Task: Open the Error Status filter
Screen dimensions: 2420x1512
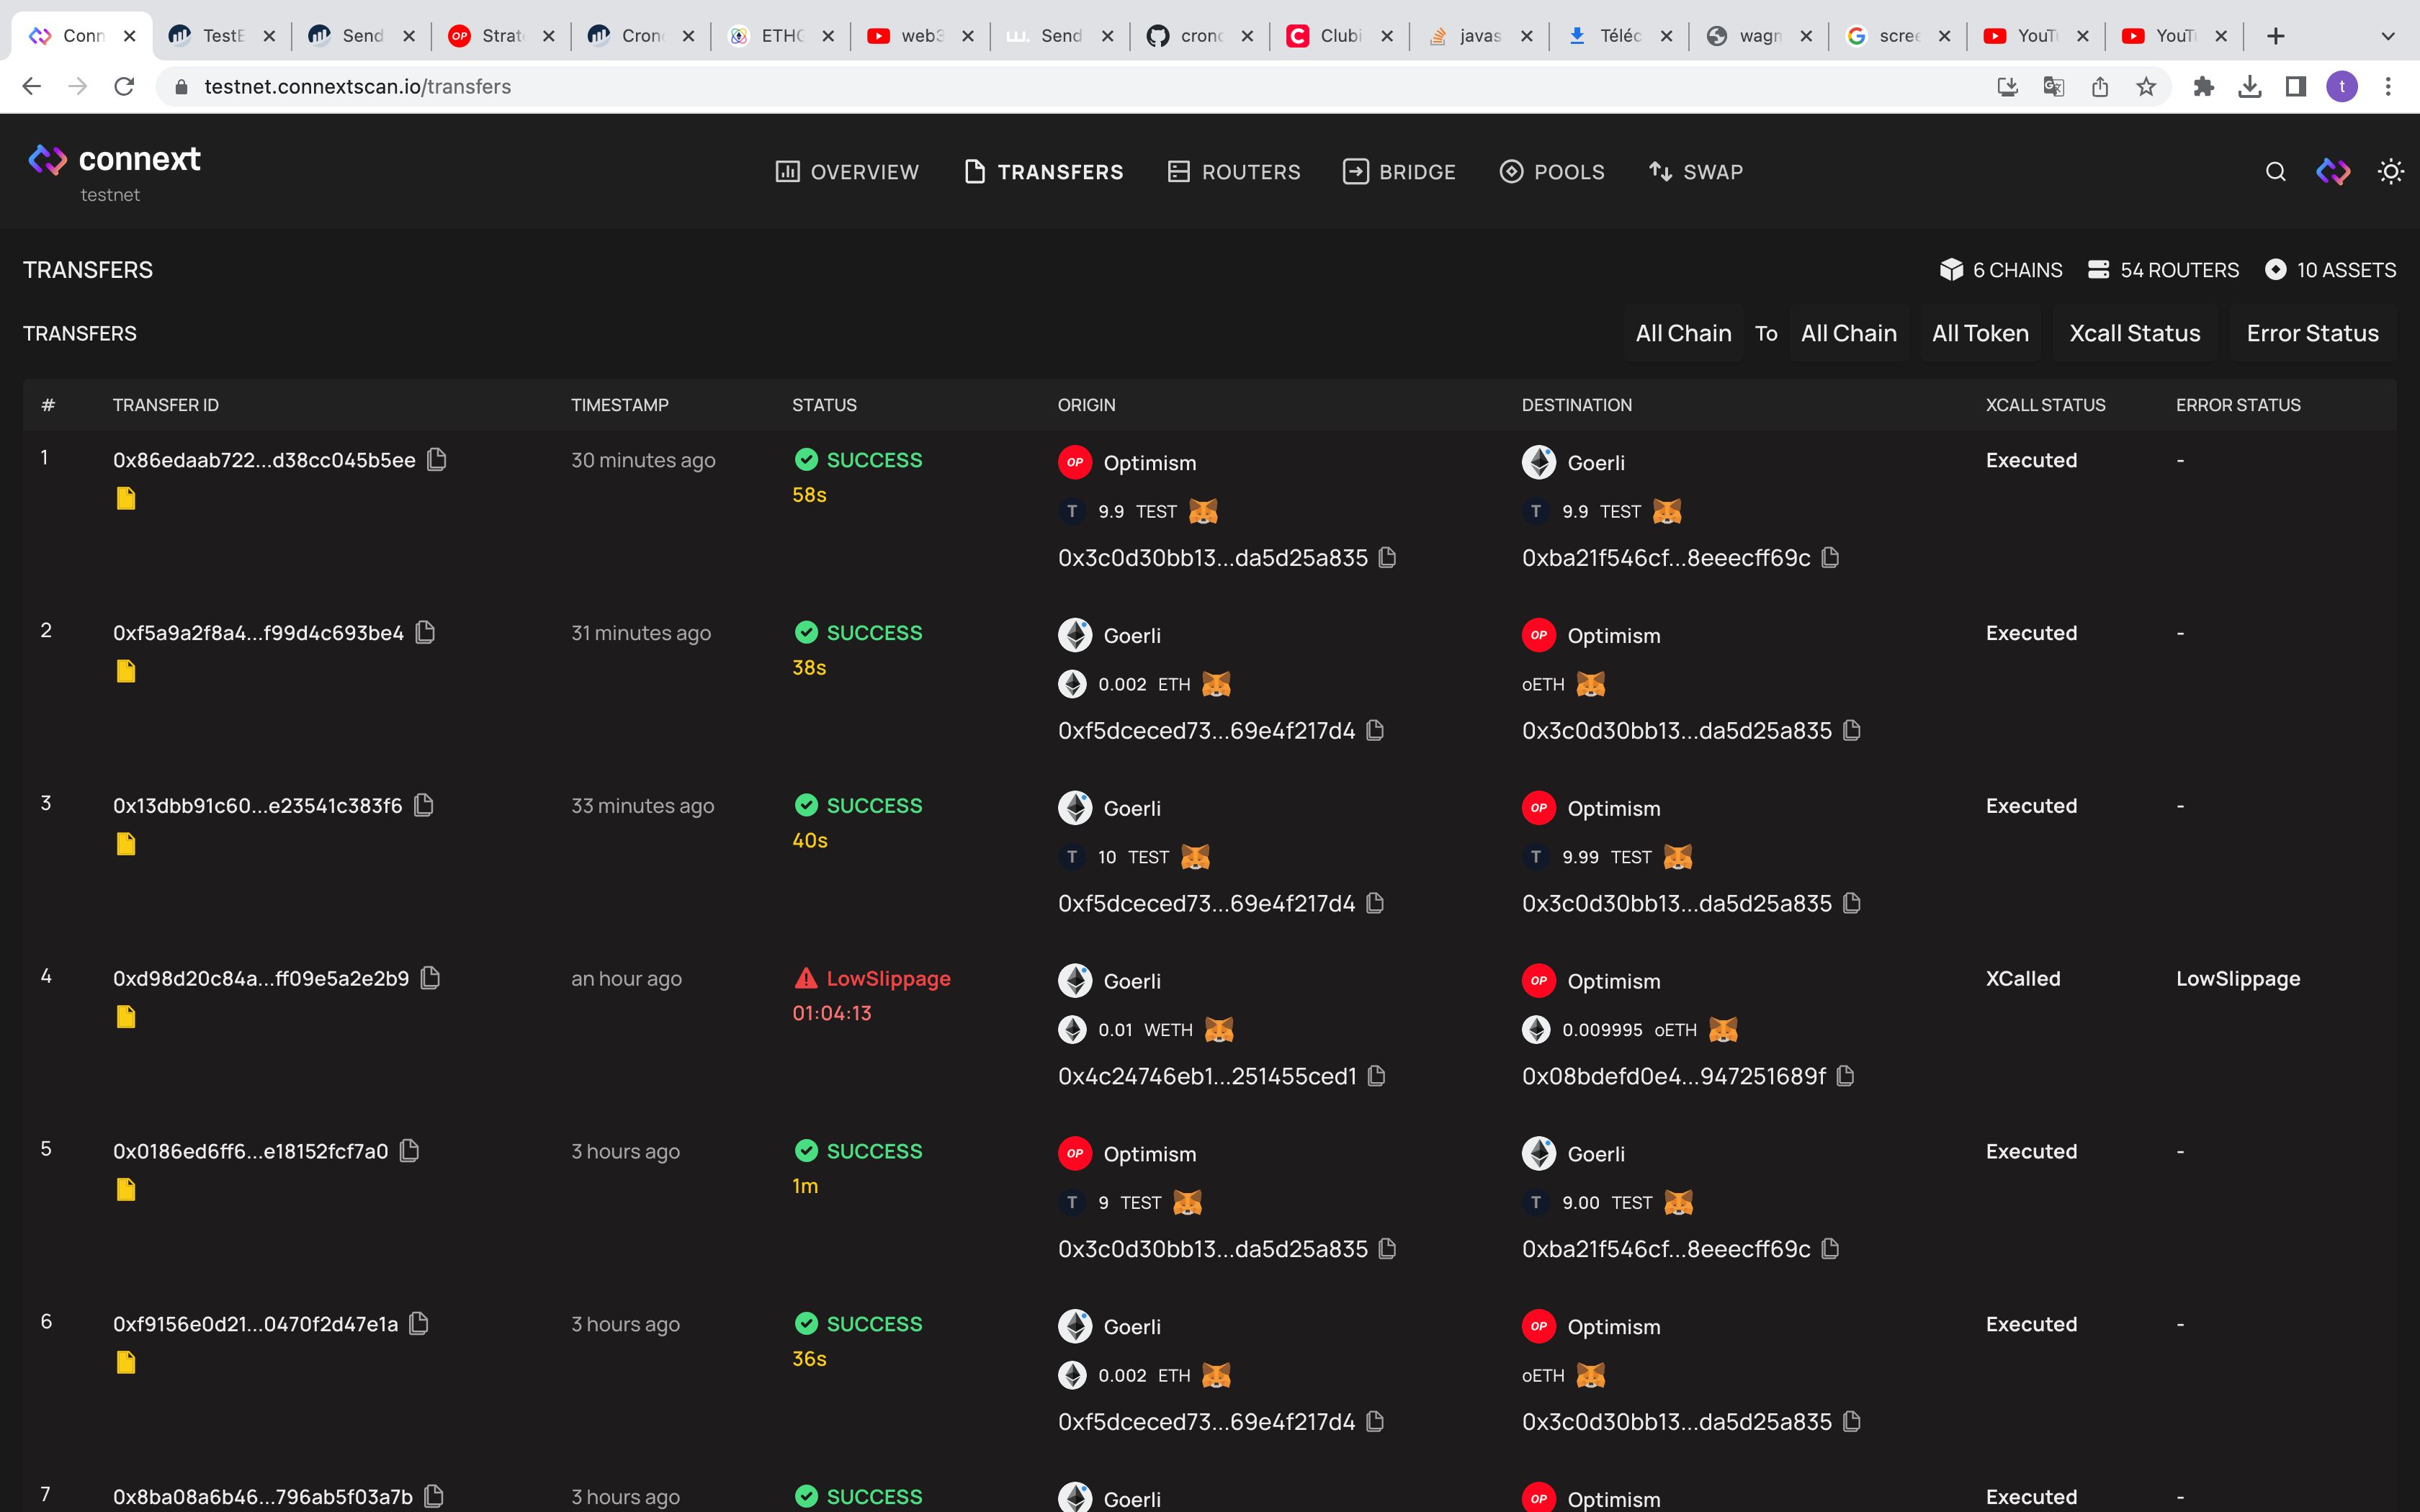Action: [2313, 333]
